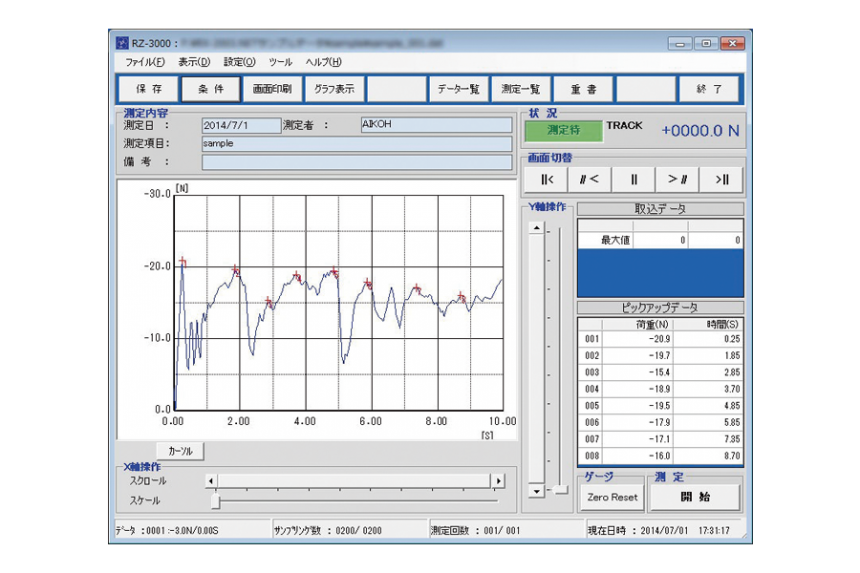Click the first red peak marker on graph
This screenshot has width=860, height=573.
click(x=183, y=262)
